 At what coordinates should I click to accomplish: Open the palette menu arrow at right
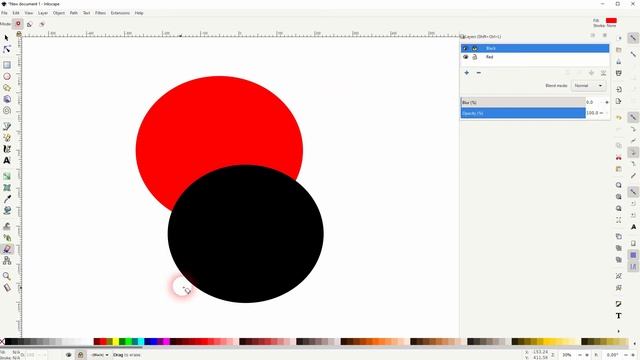point(635,344)
